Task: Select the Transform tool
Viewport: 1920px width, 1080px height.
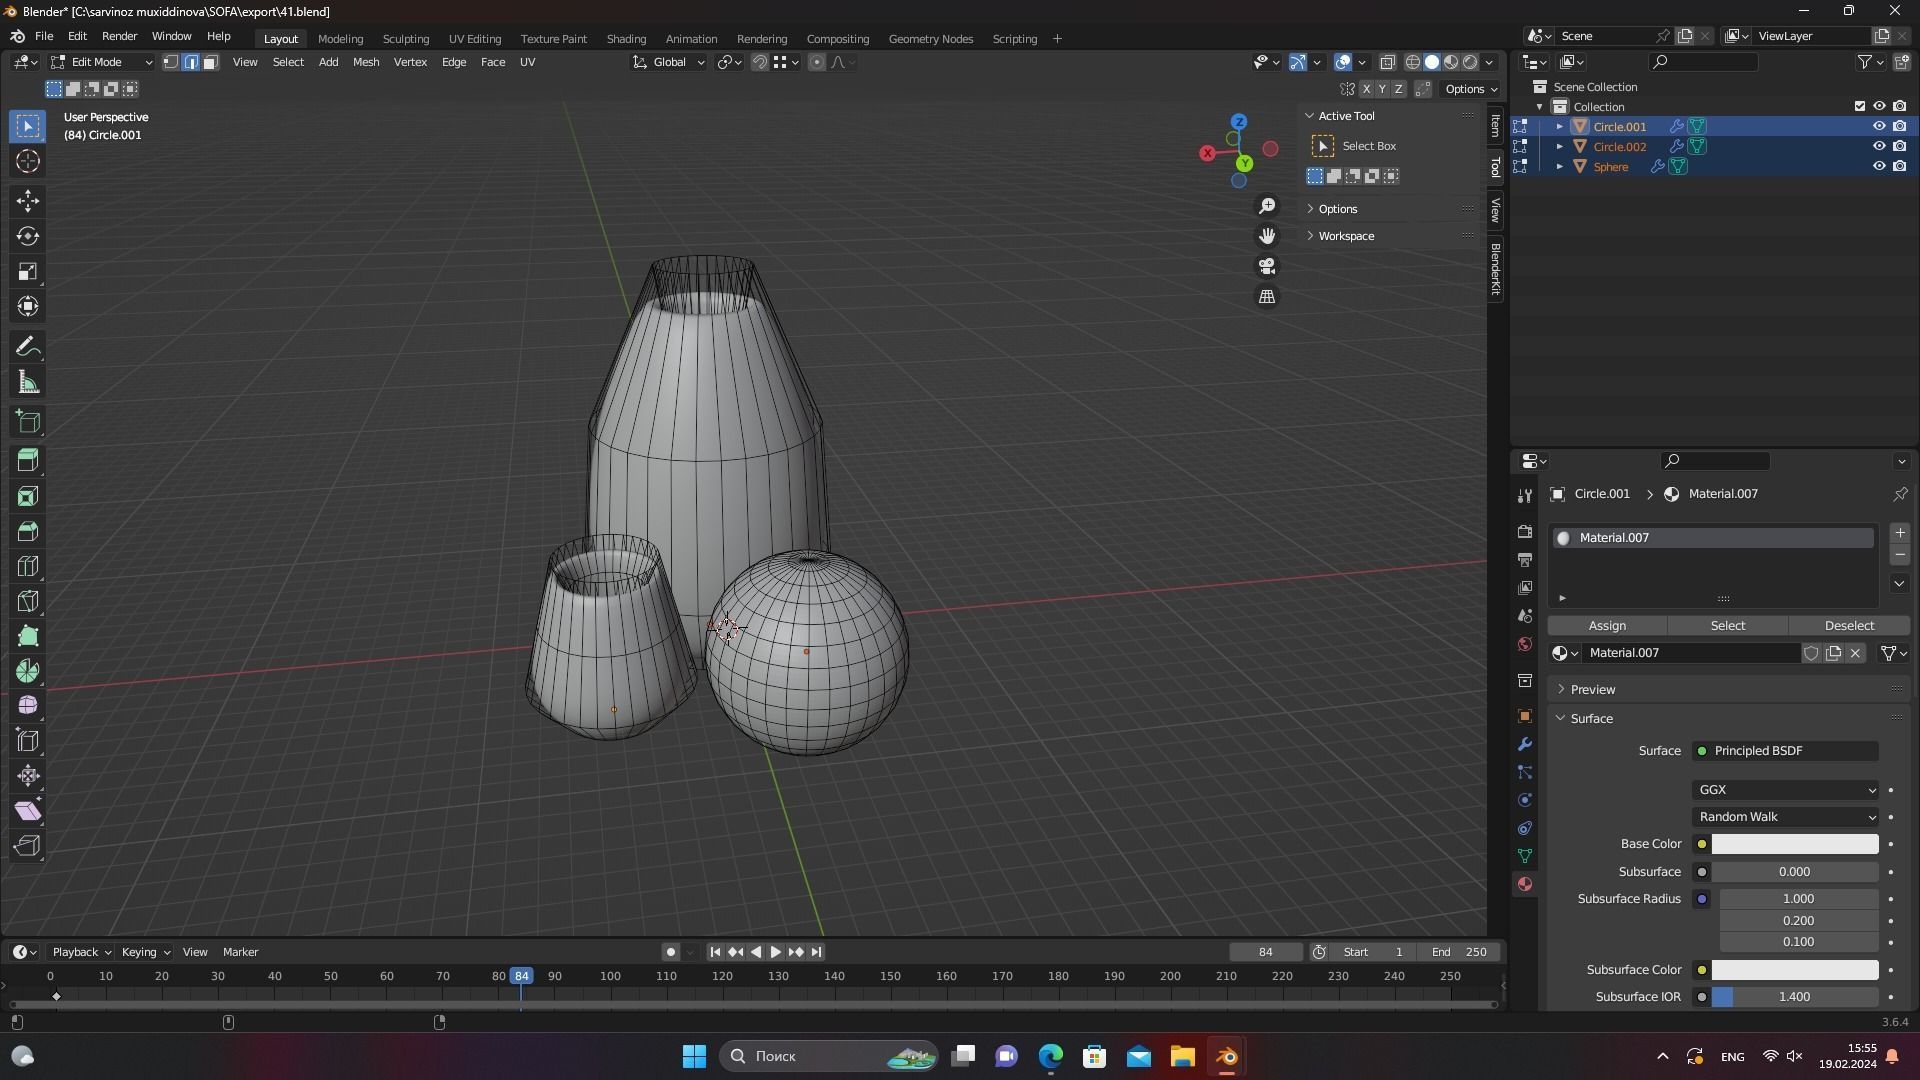Action: pos(28,306)
